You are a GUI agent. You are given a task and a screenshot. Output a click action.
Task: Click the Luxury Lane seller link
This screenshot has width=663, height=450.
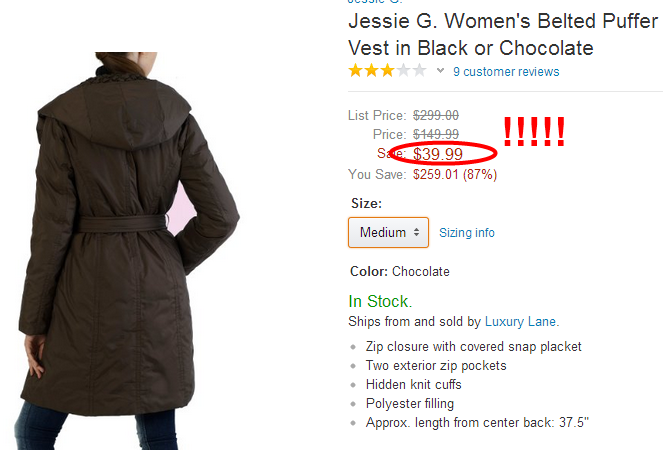click(521, 321)
